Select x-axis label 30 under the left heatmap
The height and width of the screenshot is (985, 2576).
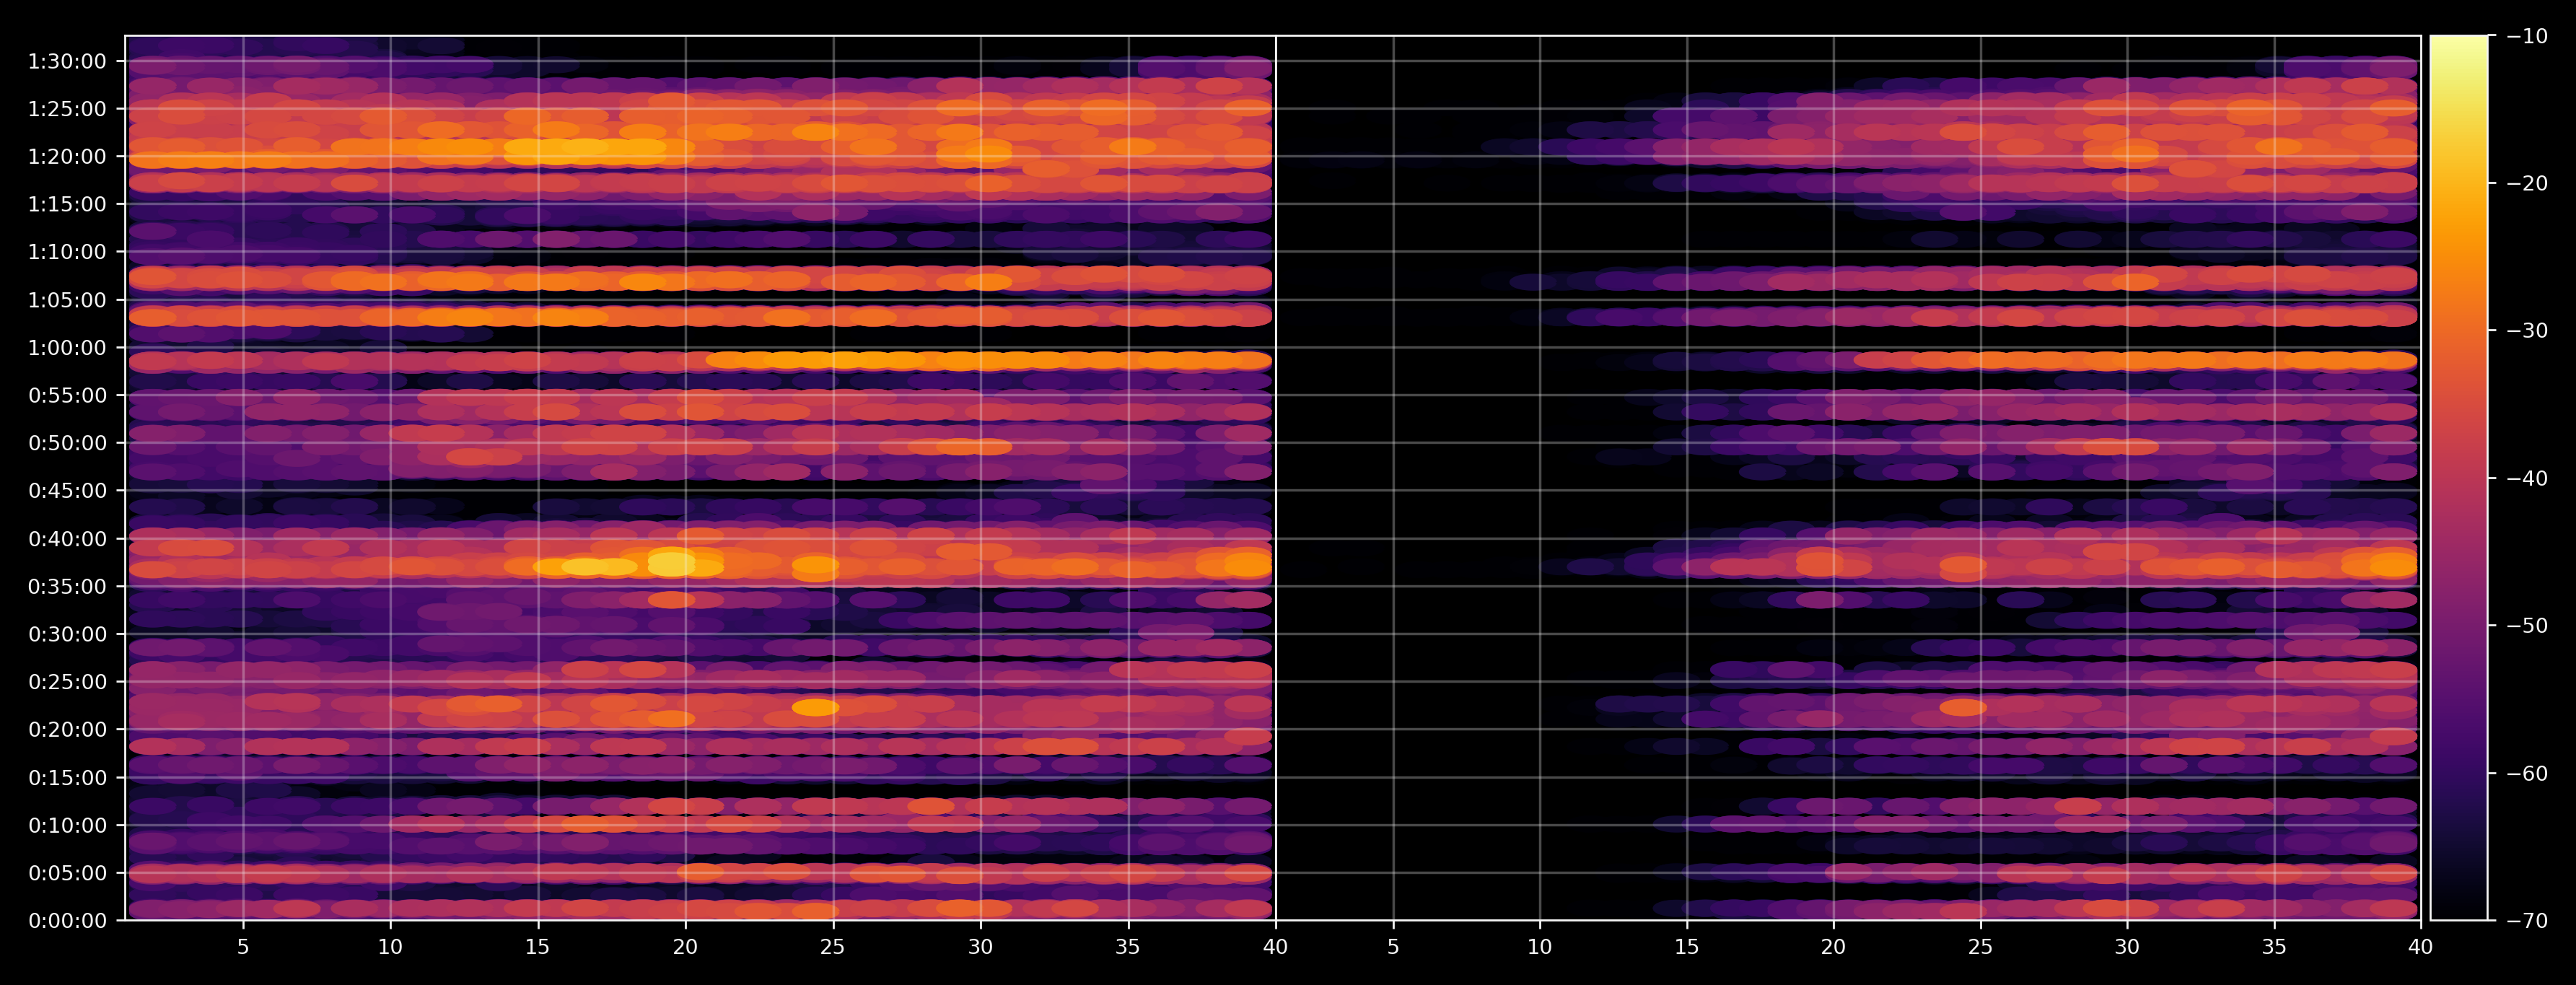coord(980,947)
